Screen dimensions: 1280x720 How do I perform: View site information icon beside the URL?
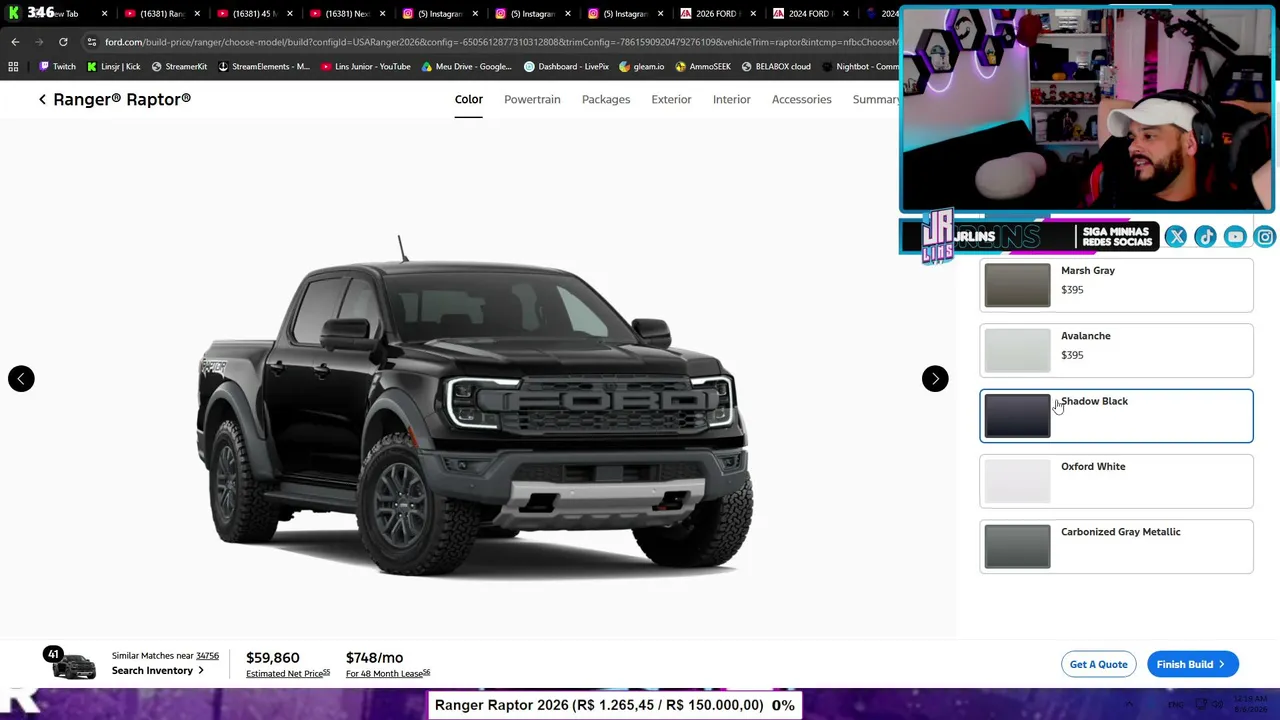[92, 42]
